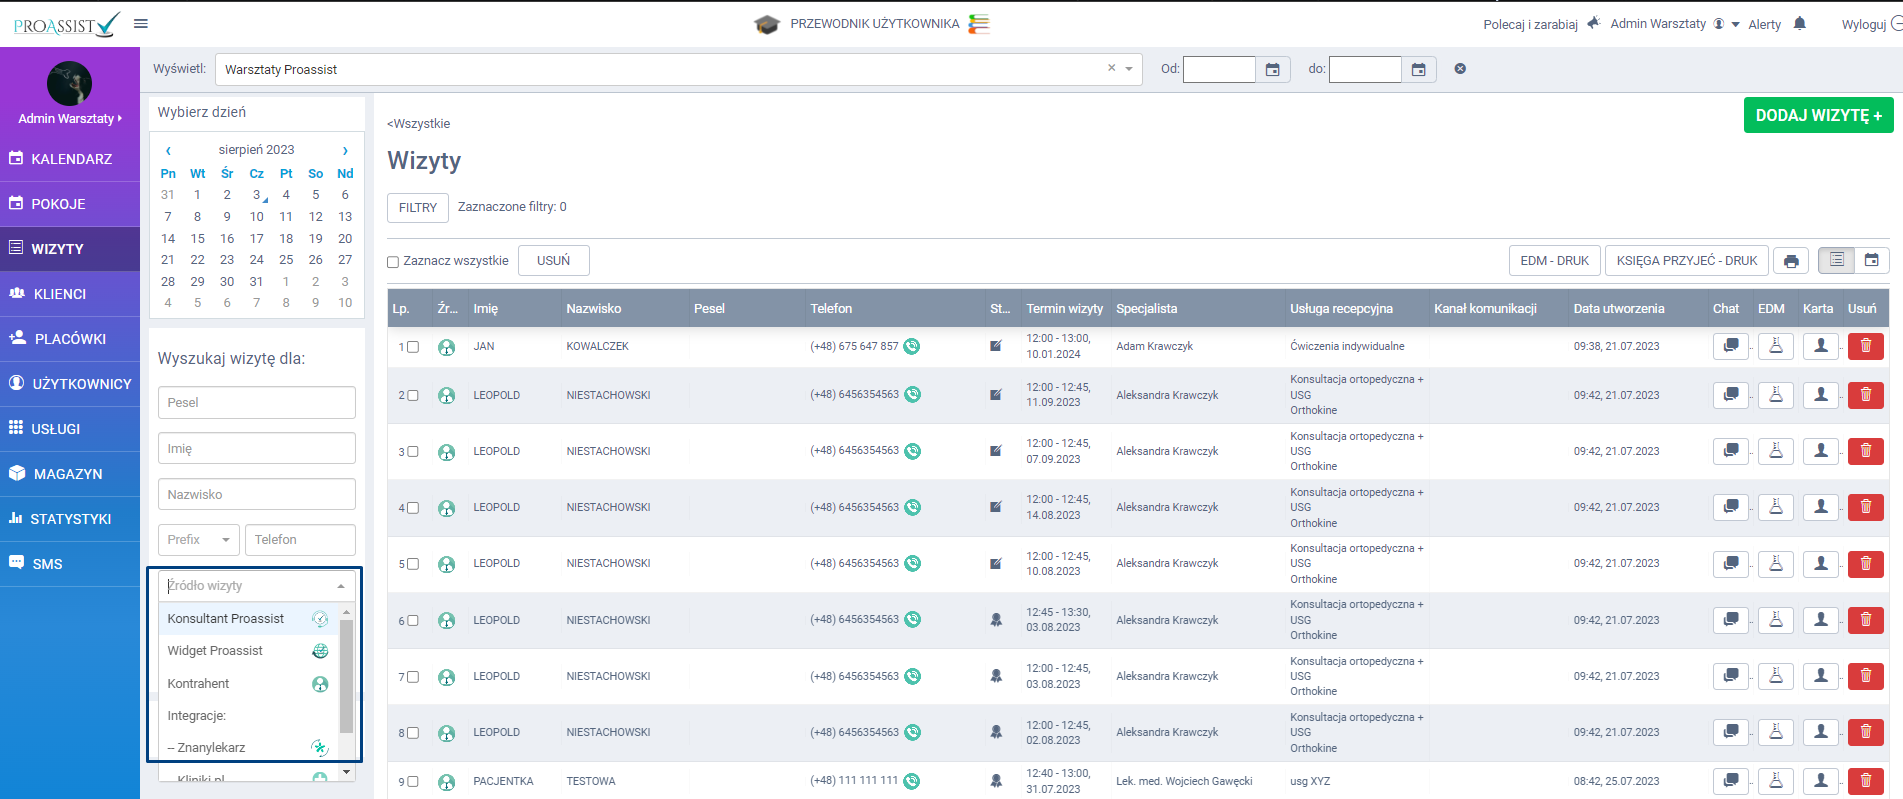Collapse the Źródło wizyty dropdown
Image resolution: width=1903 pixels, height=799 pixels.
click(341, 586)
